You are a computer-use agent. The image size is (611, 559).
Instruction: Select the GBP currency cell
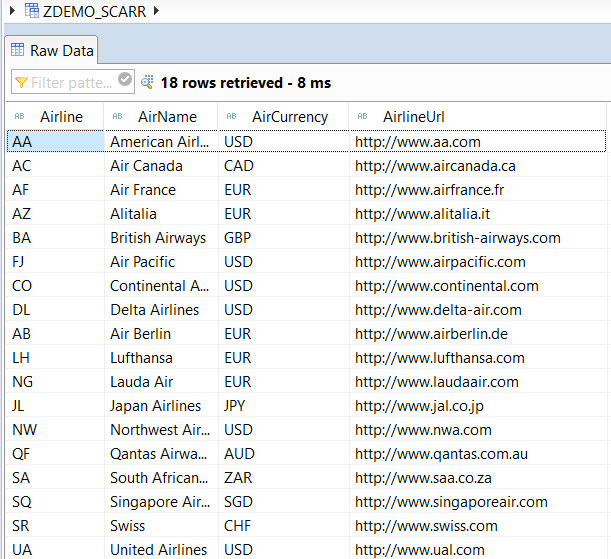[284, 238]
